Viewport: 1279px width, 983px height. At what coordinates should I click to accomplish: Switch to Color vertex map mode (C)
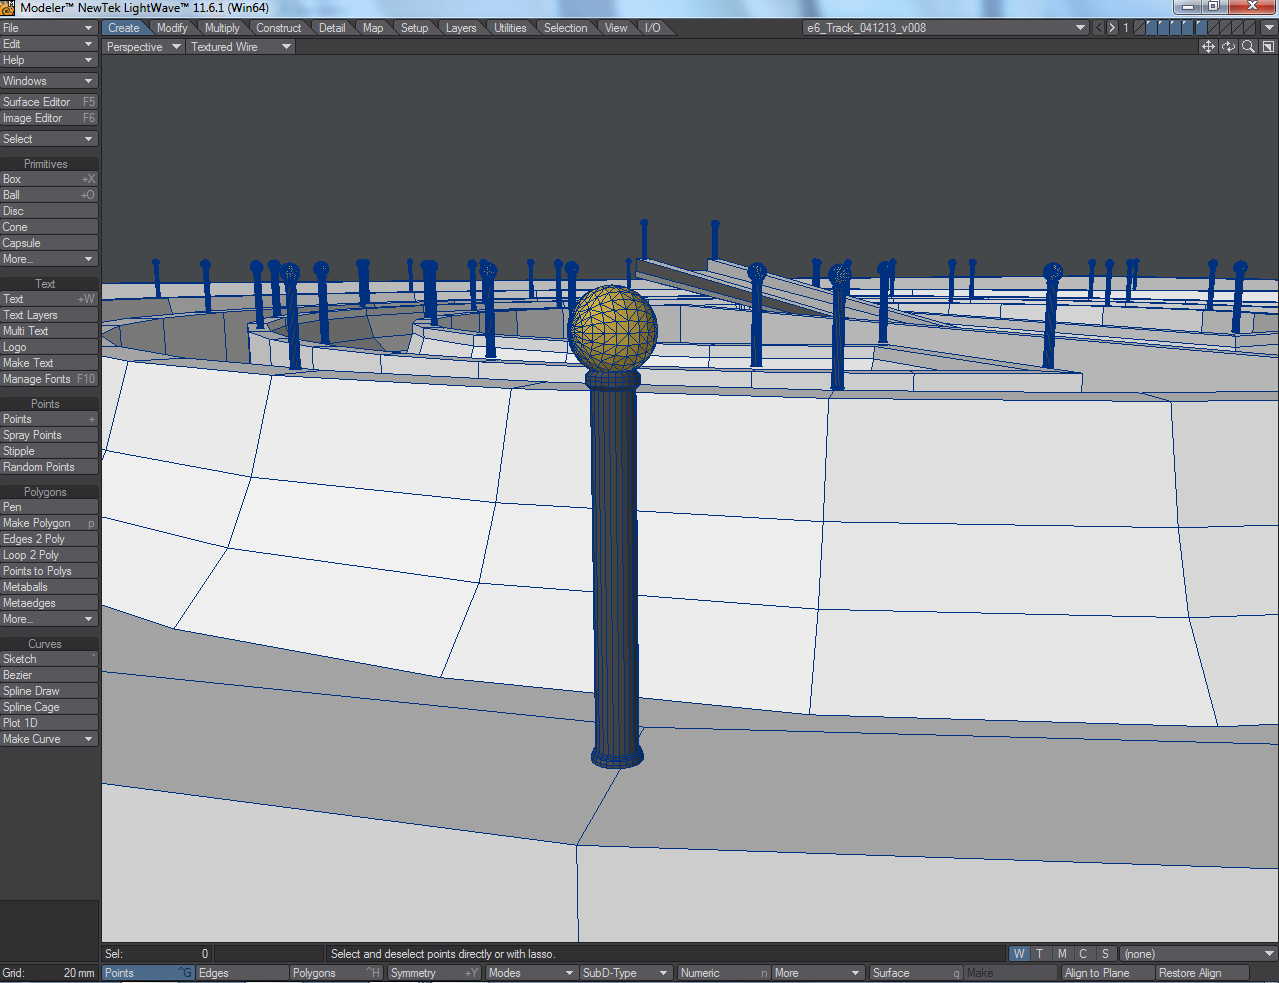point(1083,953)
